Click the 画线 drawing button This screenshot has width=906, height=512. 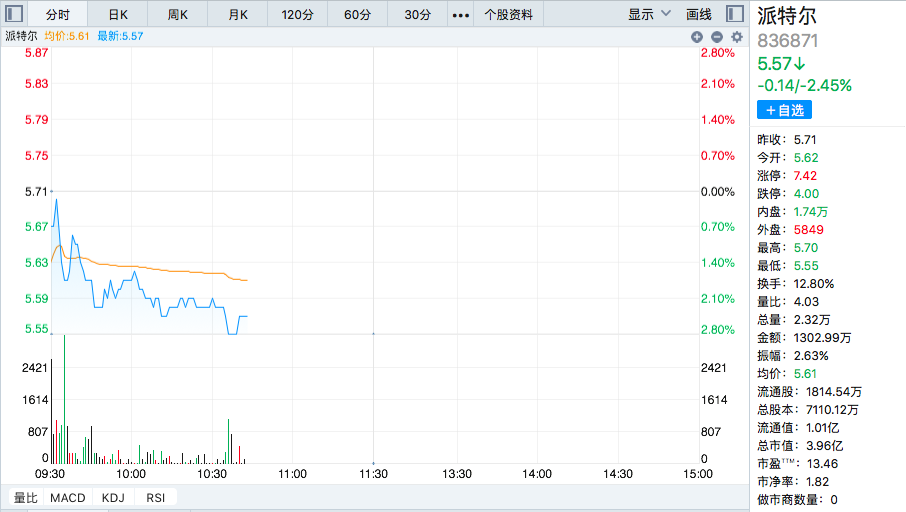[x=699, y=15]
